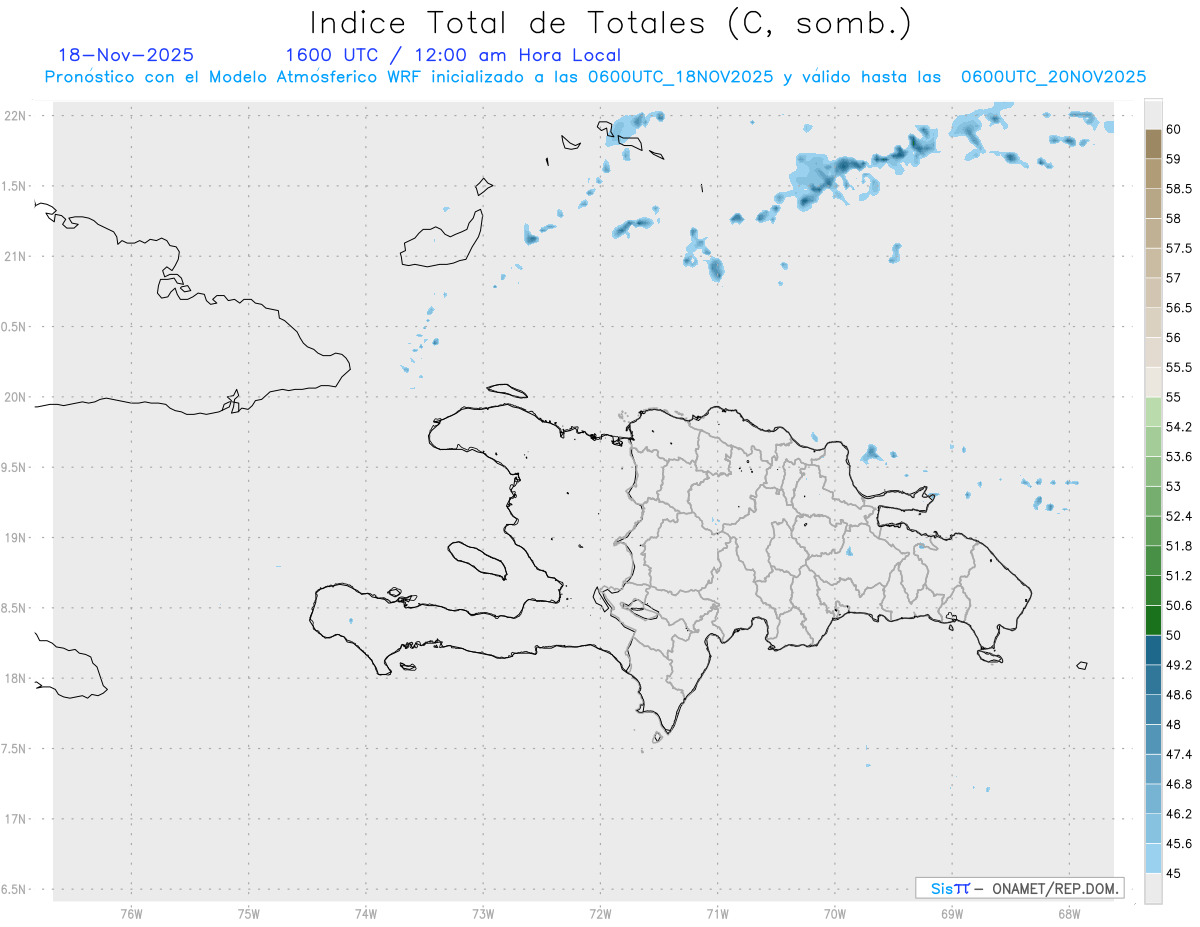Click the colorbar value '48.6'
The image size is (1200, 927).
pos(1179,695)
